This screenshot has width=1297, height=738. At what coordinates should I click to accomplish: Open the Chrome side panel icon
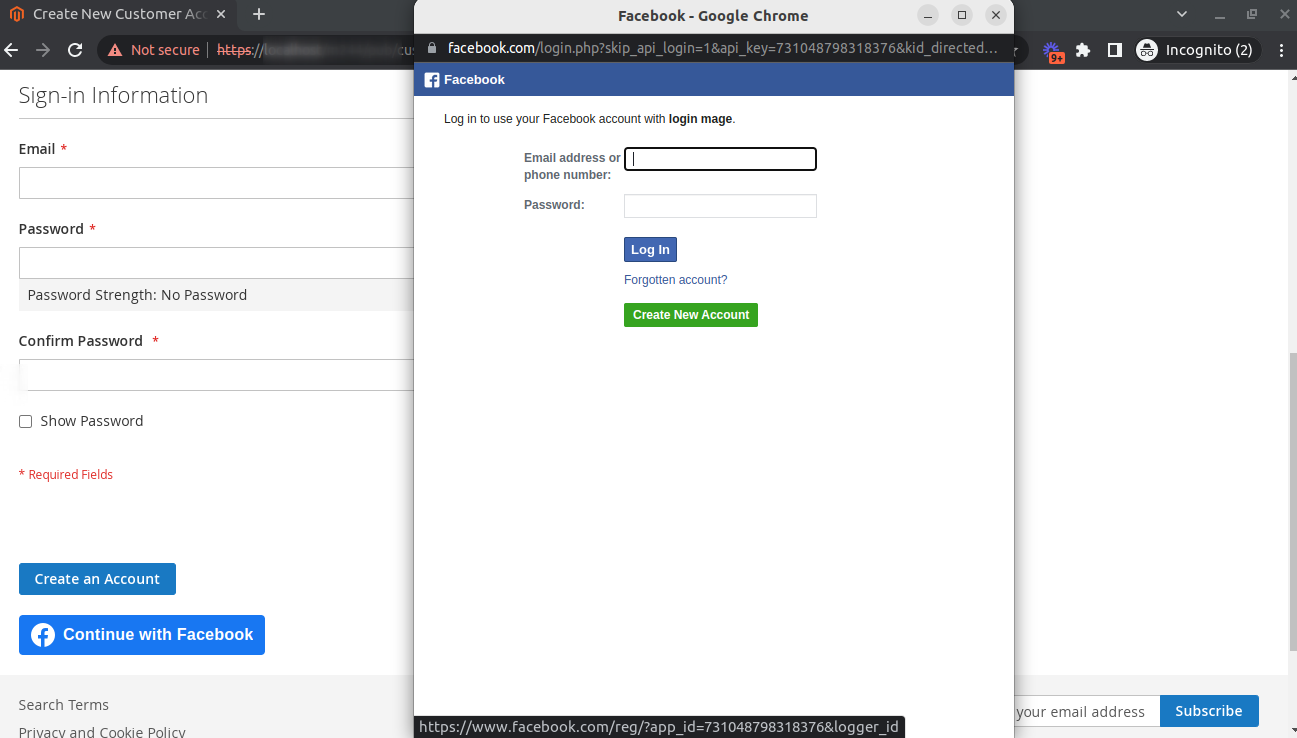pos(1114,49)
